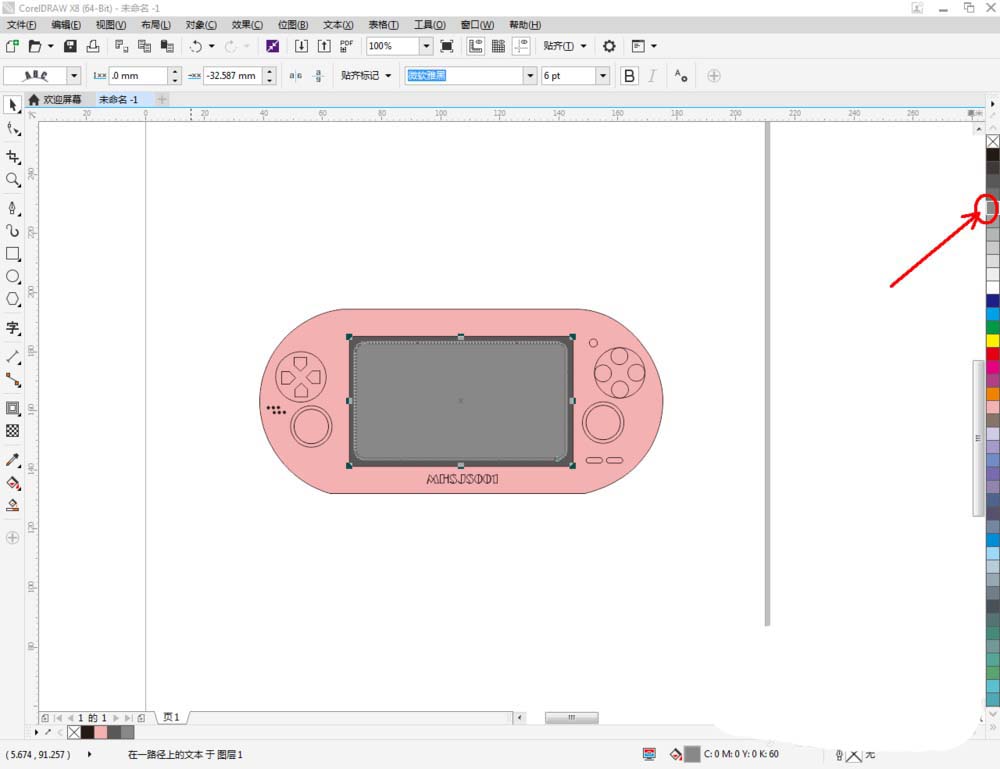The height and width of the screenshot is (769, 1000).
Task: Select the Text tool
Action: coord(13,328)
